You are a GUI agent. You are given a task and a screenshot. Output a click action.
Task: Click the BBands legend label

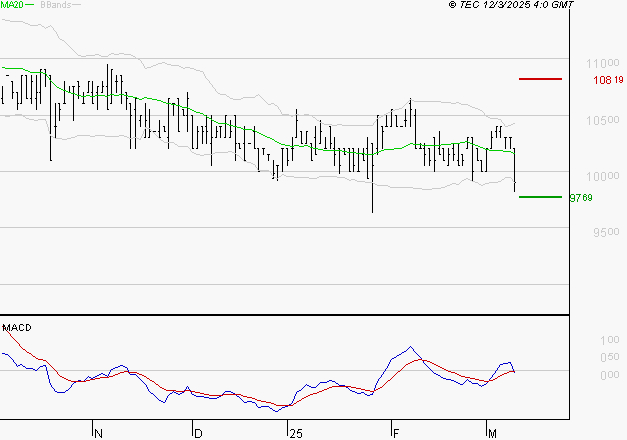pos(55,4)
